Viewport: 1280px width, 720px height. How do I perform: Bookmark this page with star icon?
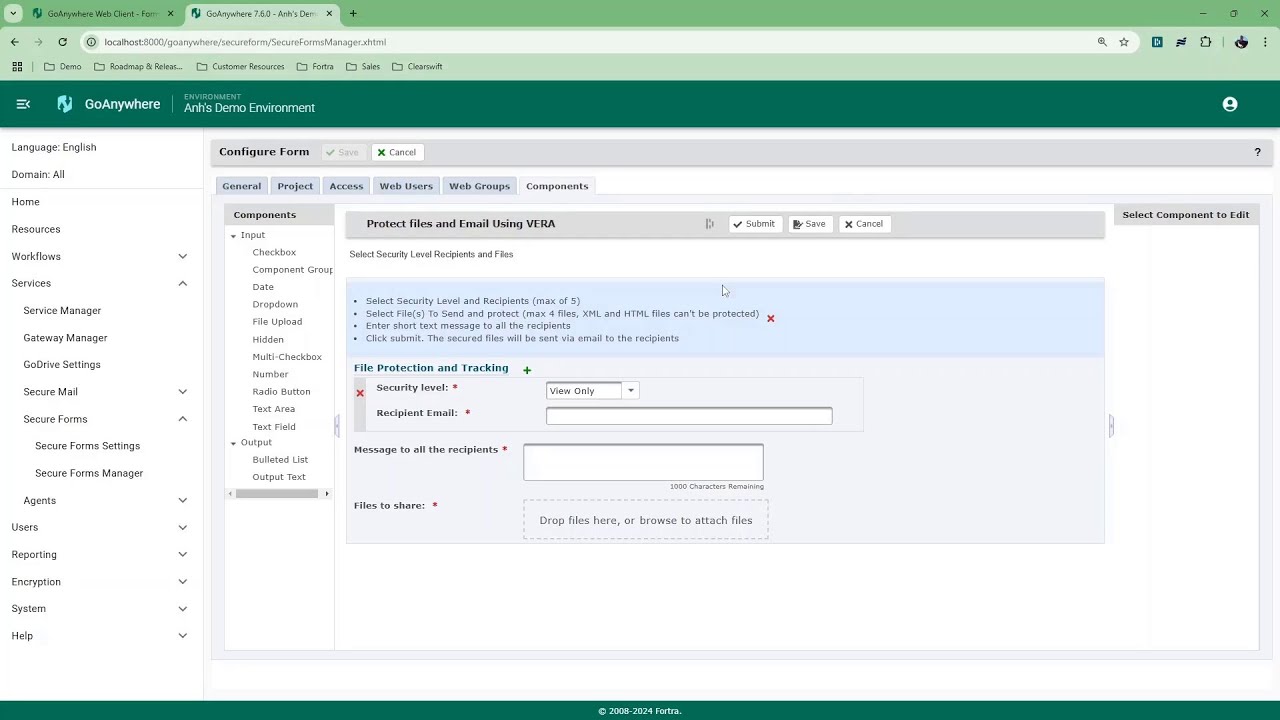pos(1124,42)
